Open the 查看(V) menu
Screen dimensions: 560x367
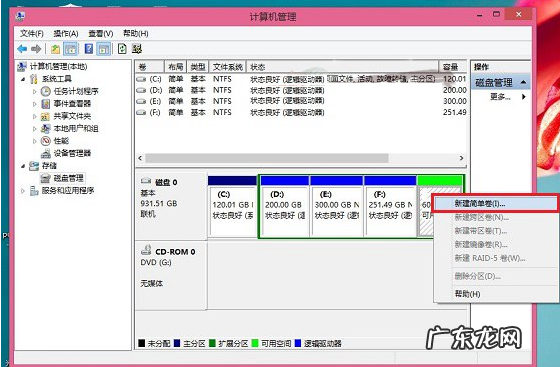(101, 34)
